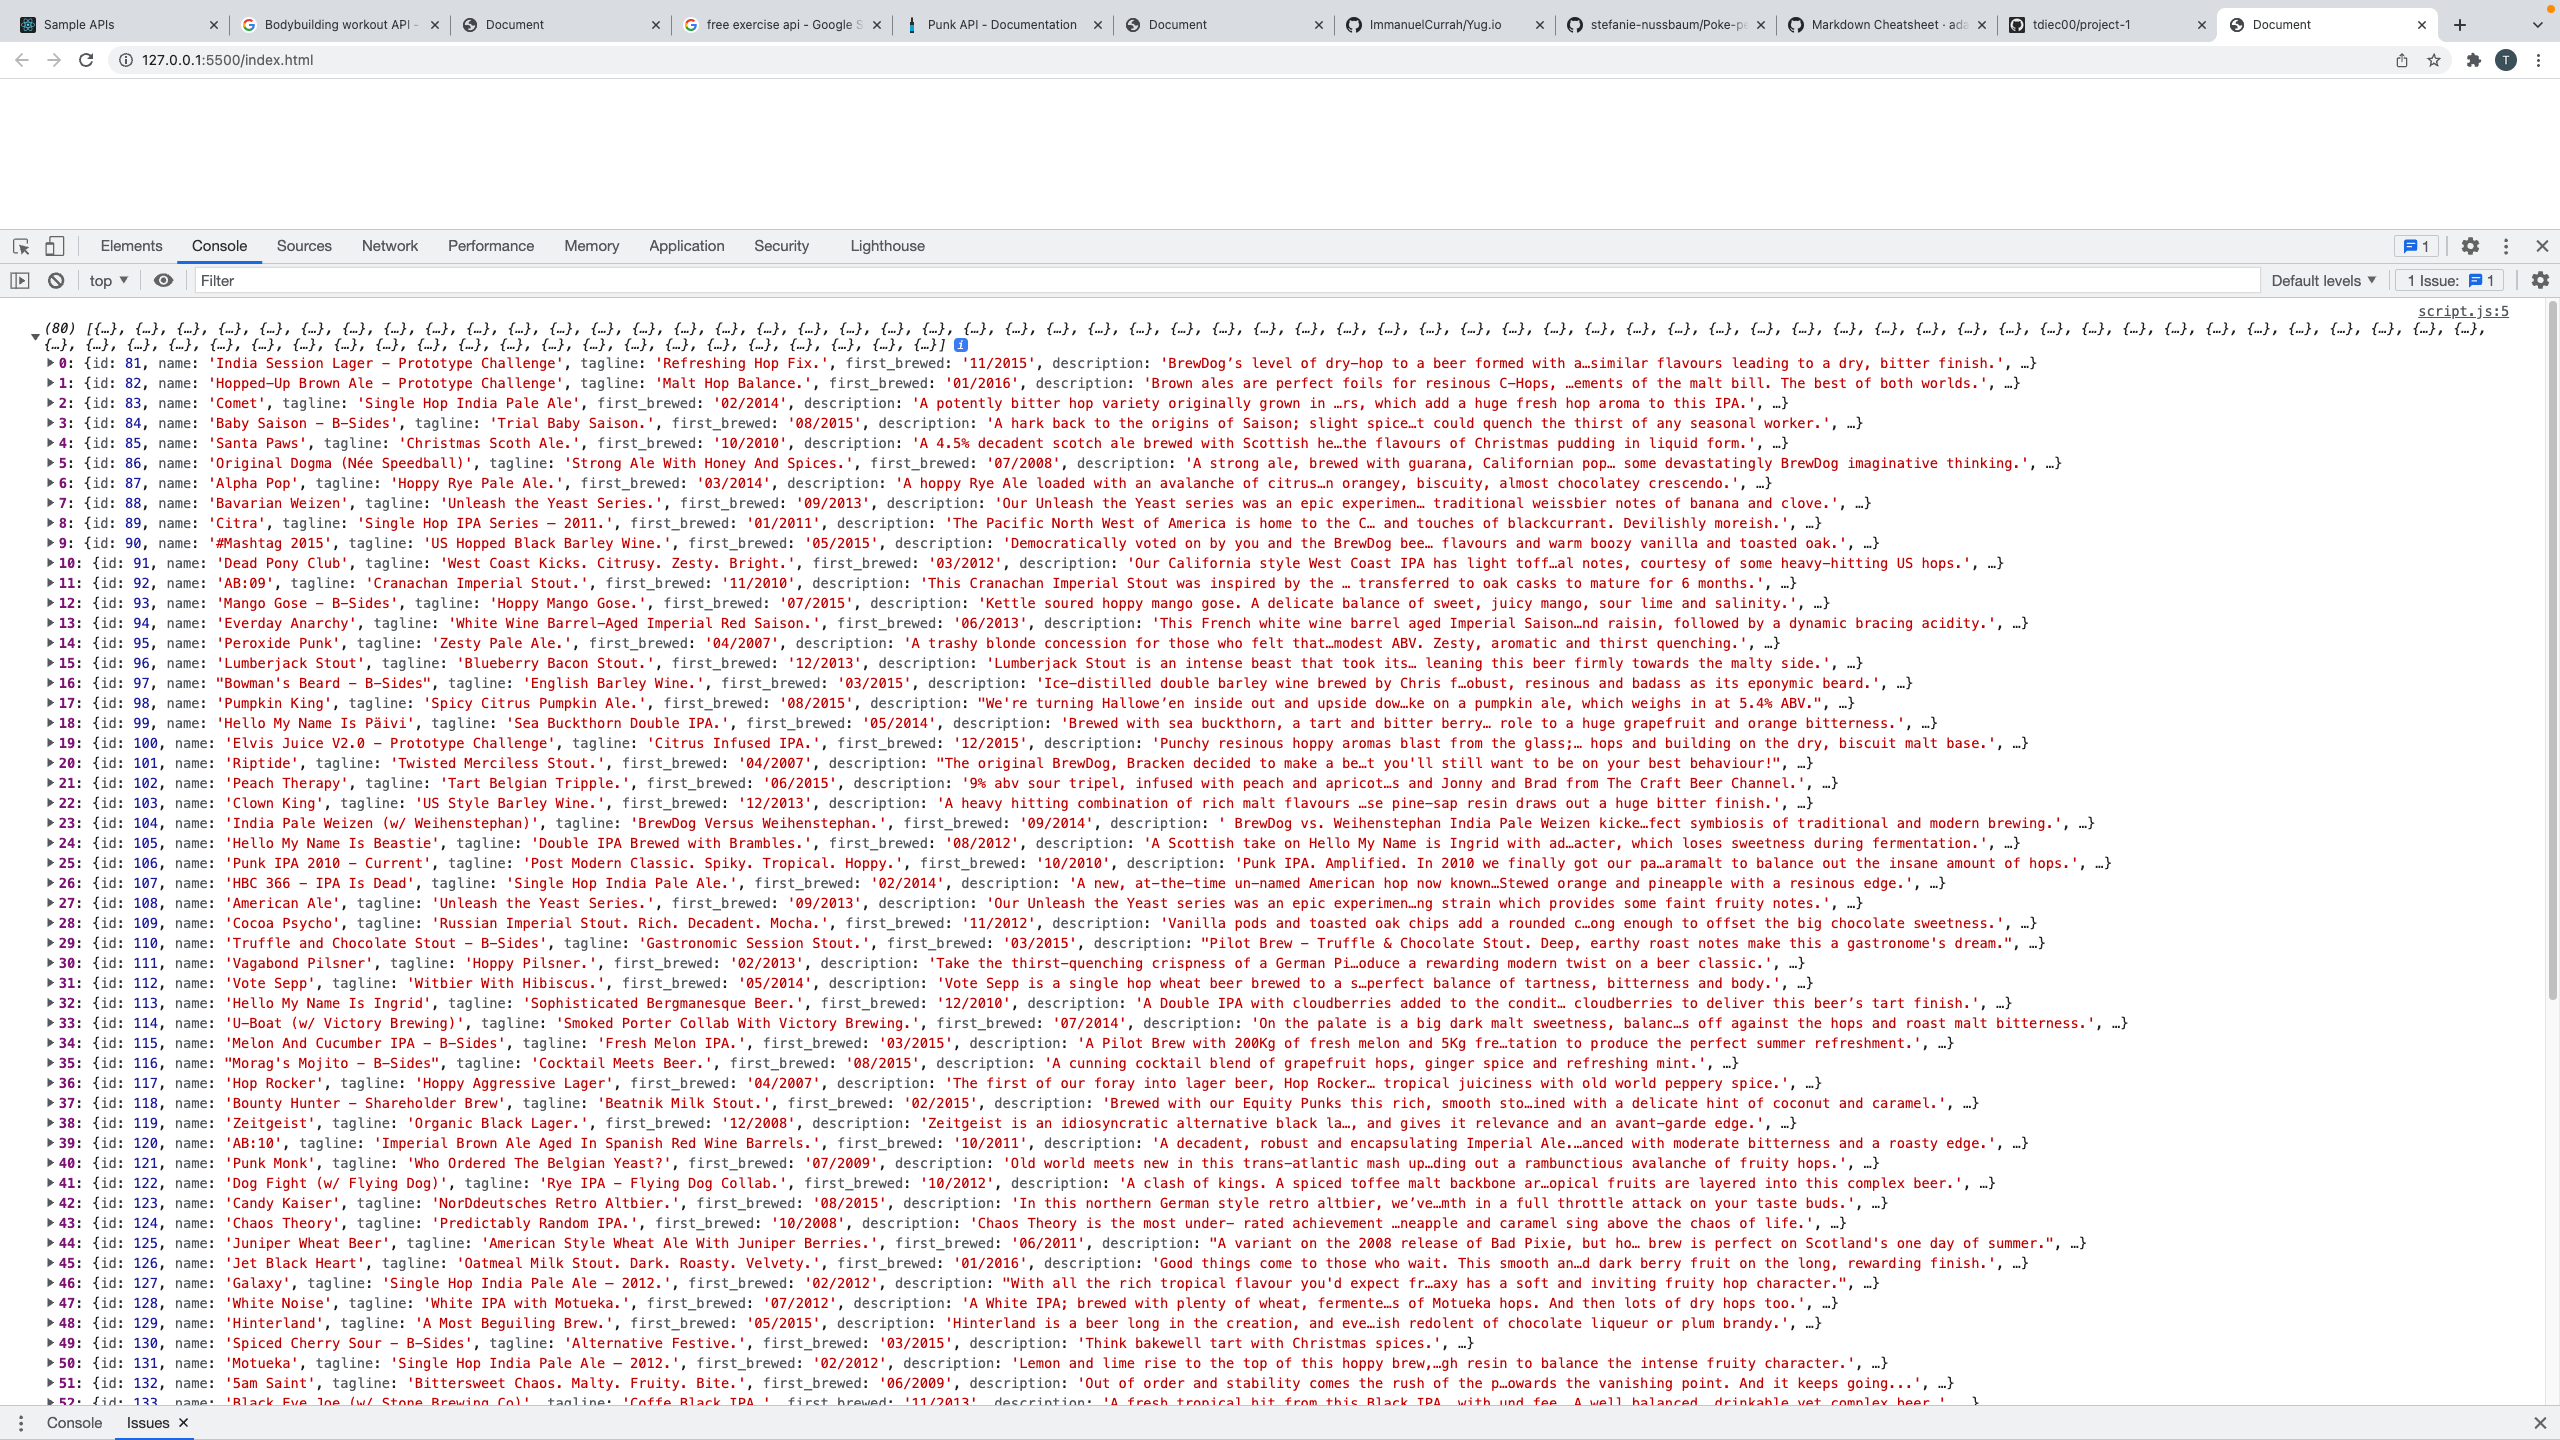Click the inspect element icon

pyautogui.click(x=21, y=244)
